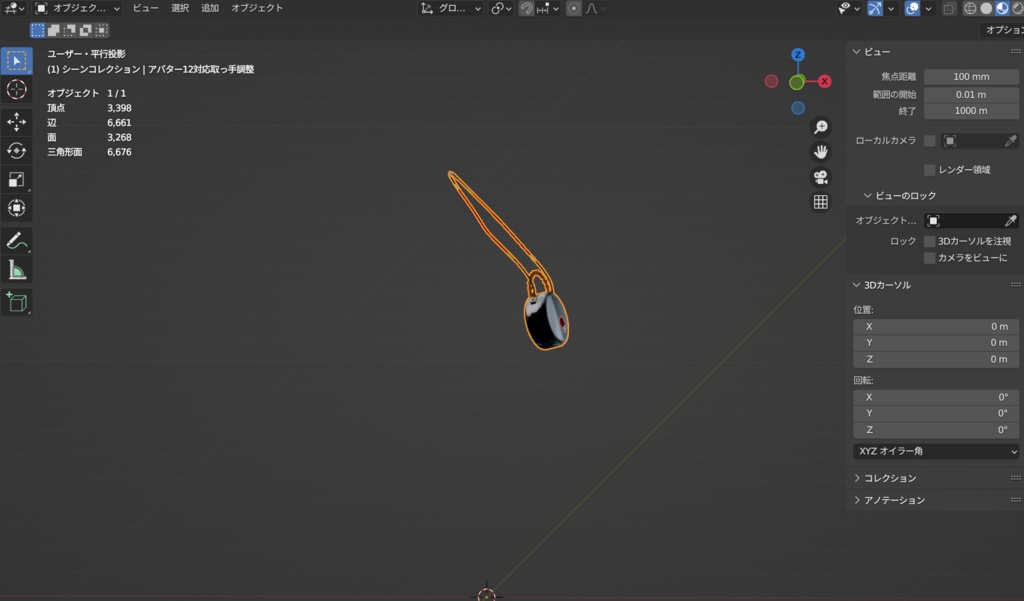Adjust the 終了 1000 m field
The image size is (1024, 601).
[971, 111]
